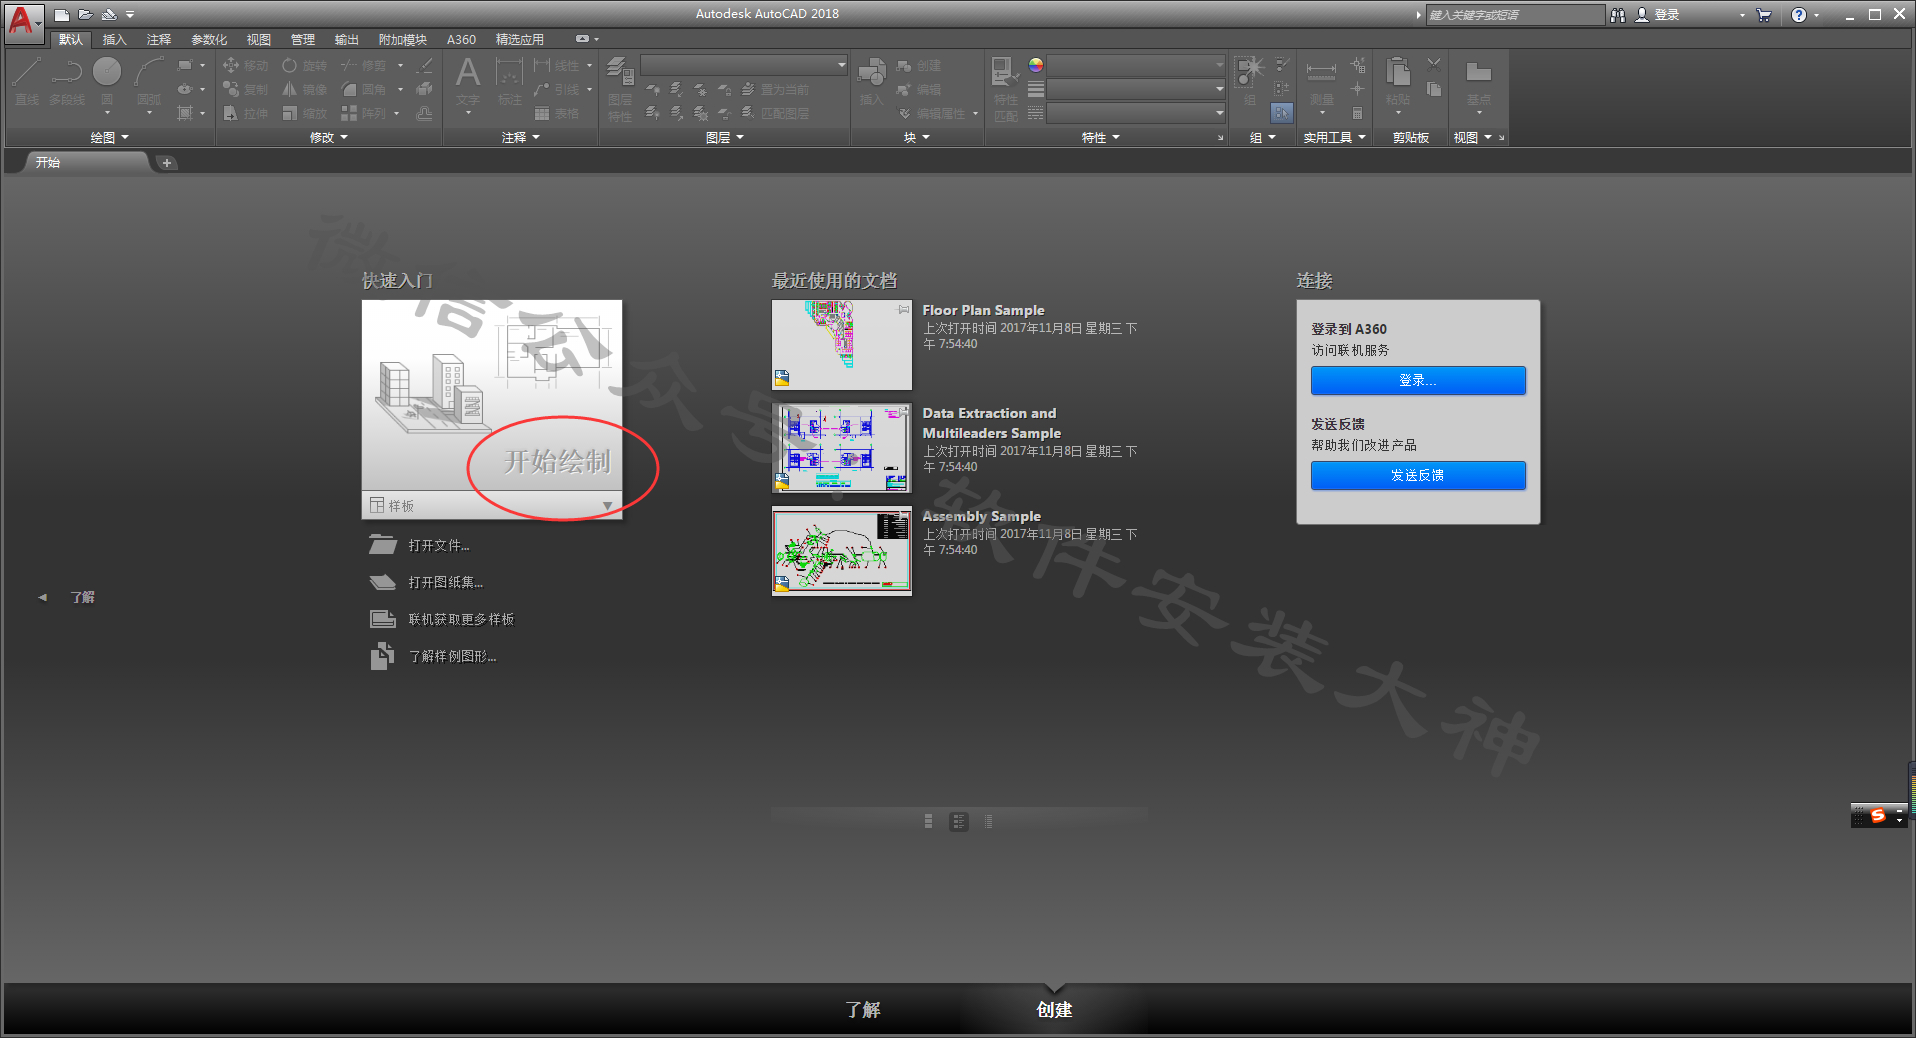
Task: Click the blue 发送反馈 button
Action: point(1418,475)
